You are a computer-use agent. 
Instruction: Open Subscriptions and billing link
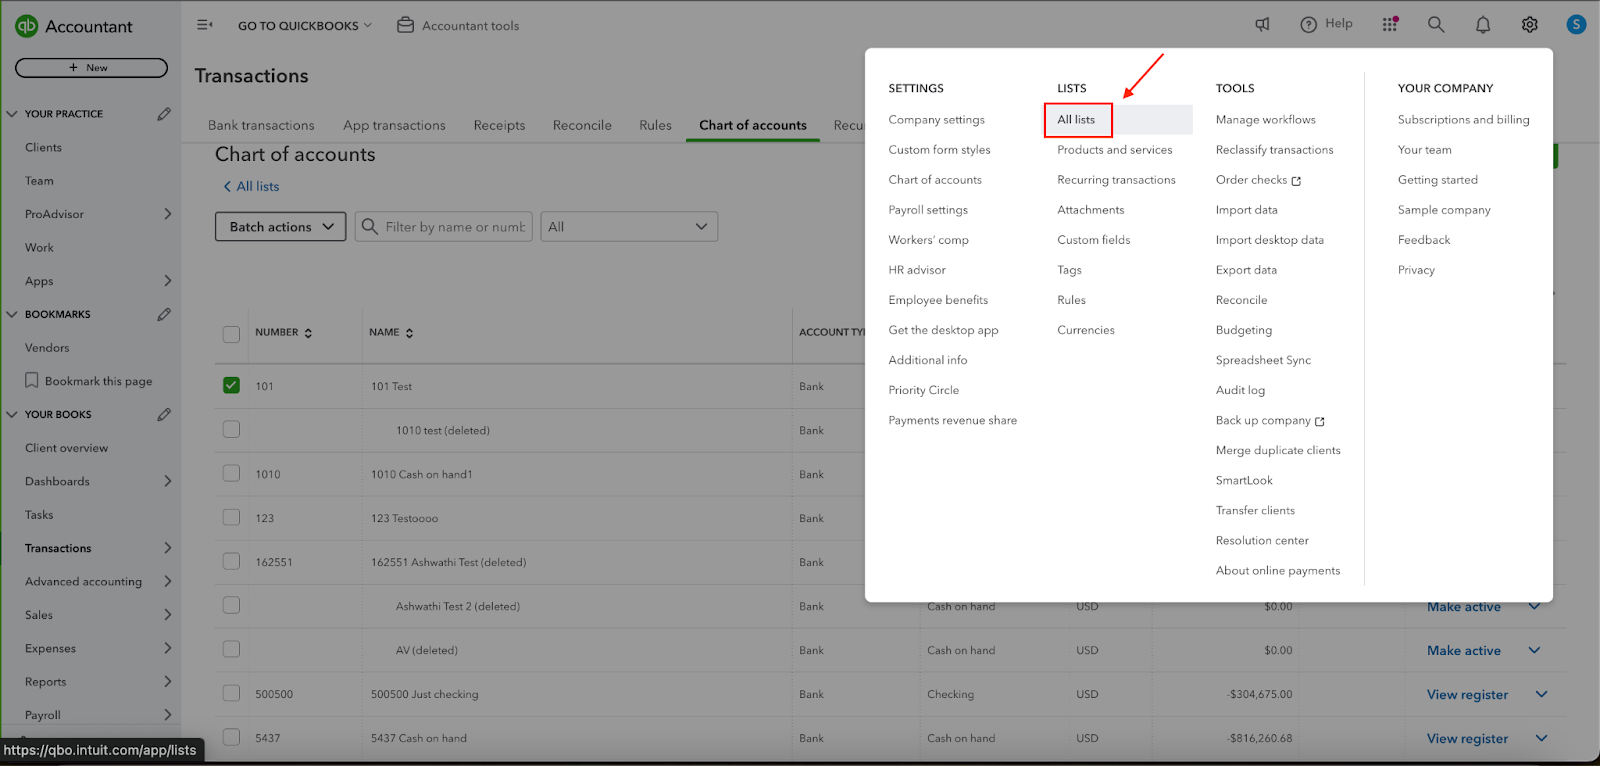1463,120
